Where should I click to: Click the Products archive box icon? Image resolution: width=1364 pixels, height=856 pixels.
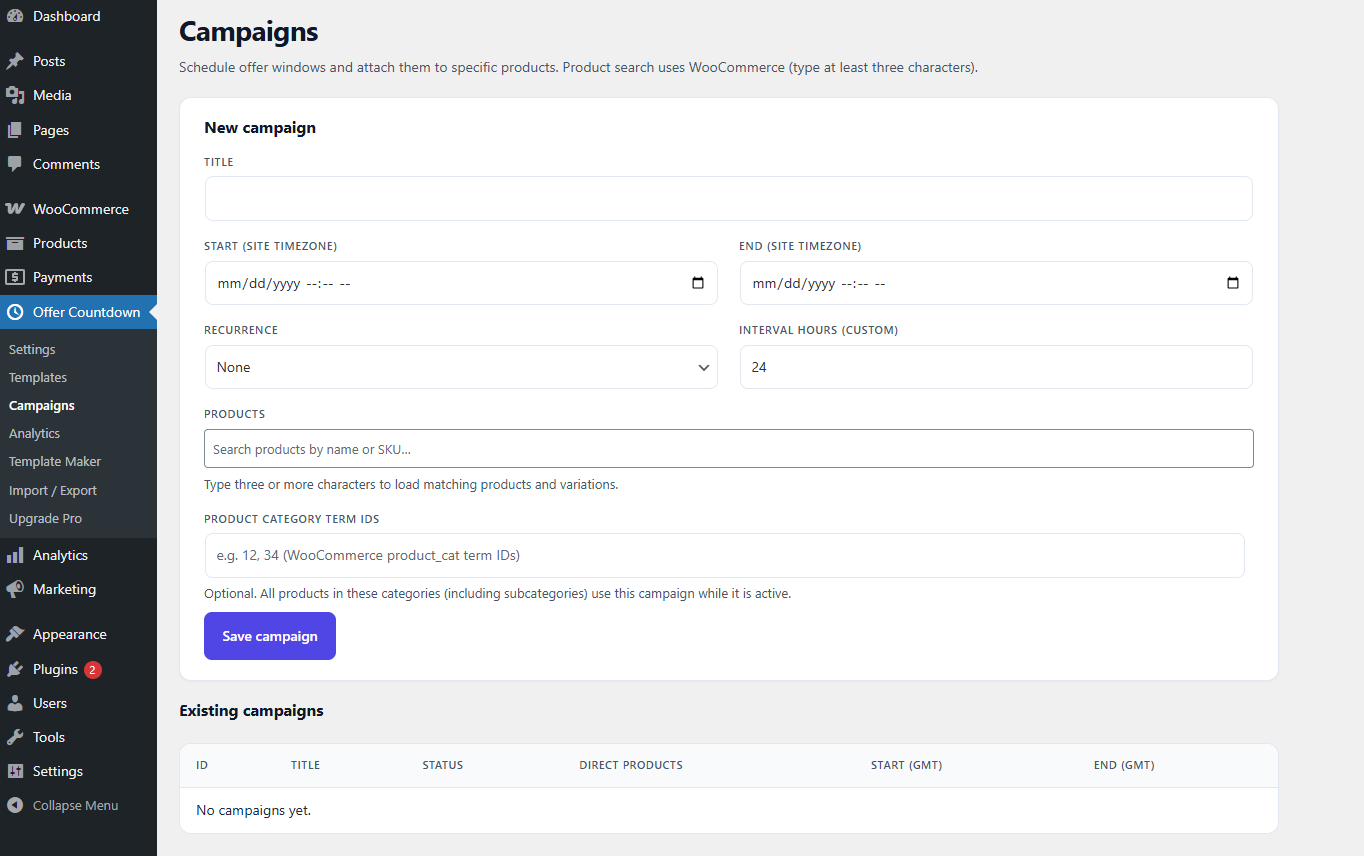[15, 243]
